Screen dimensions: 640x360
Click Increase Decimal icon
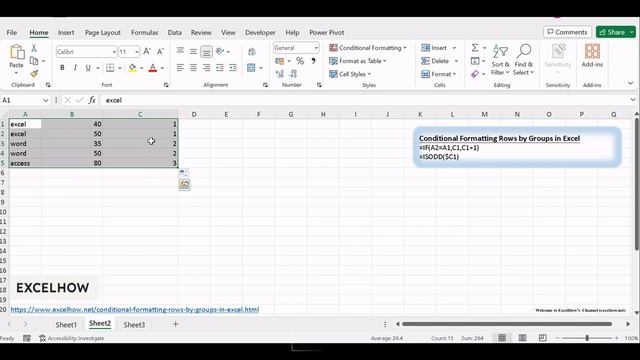pos(280,73)
